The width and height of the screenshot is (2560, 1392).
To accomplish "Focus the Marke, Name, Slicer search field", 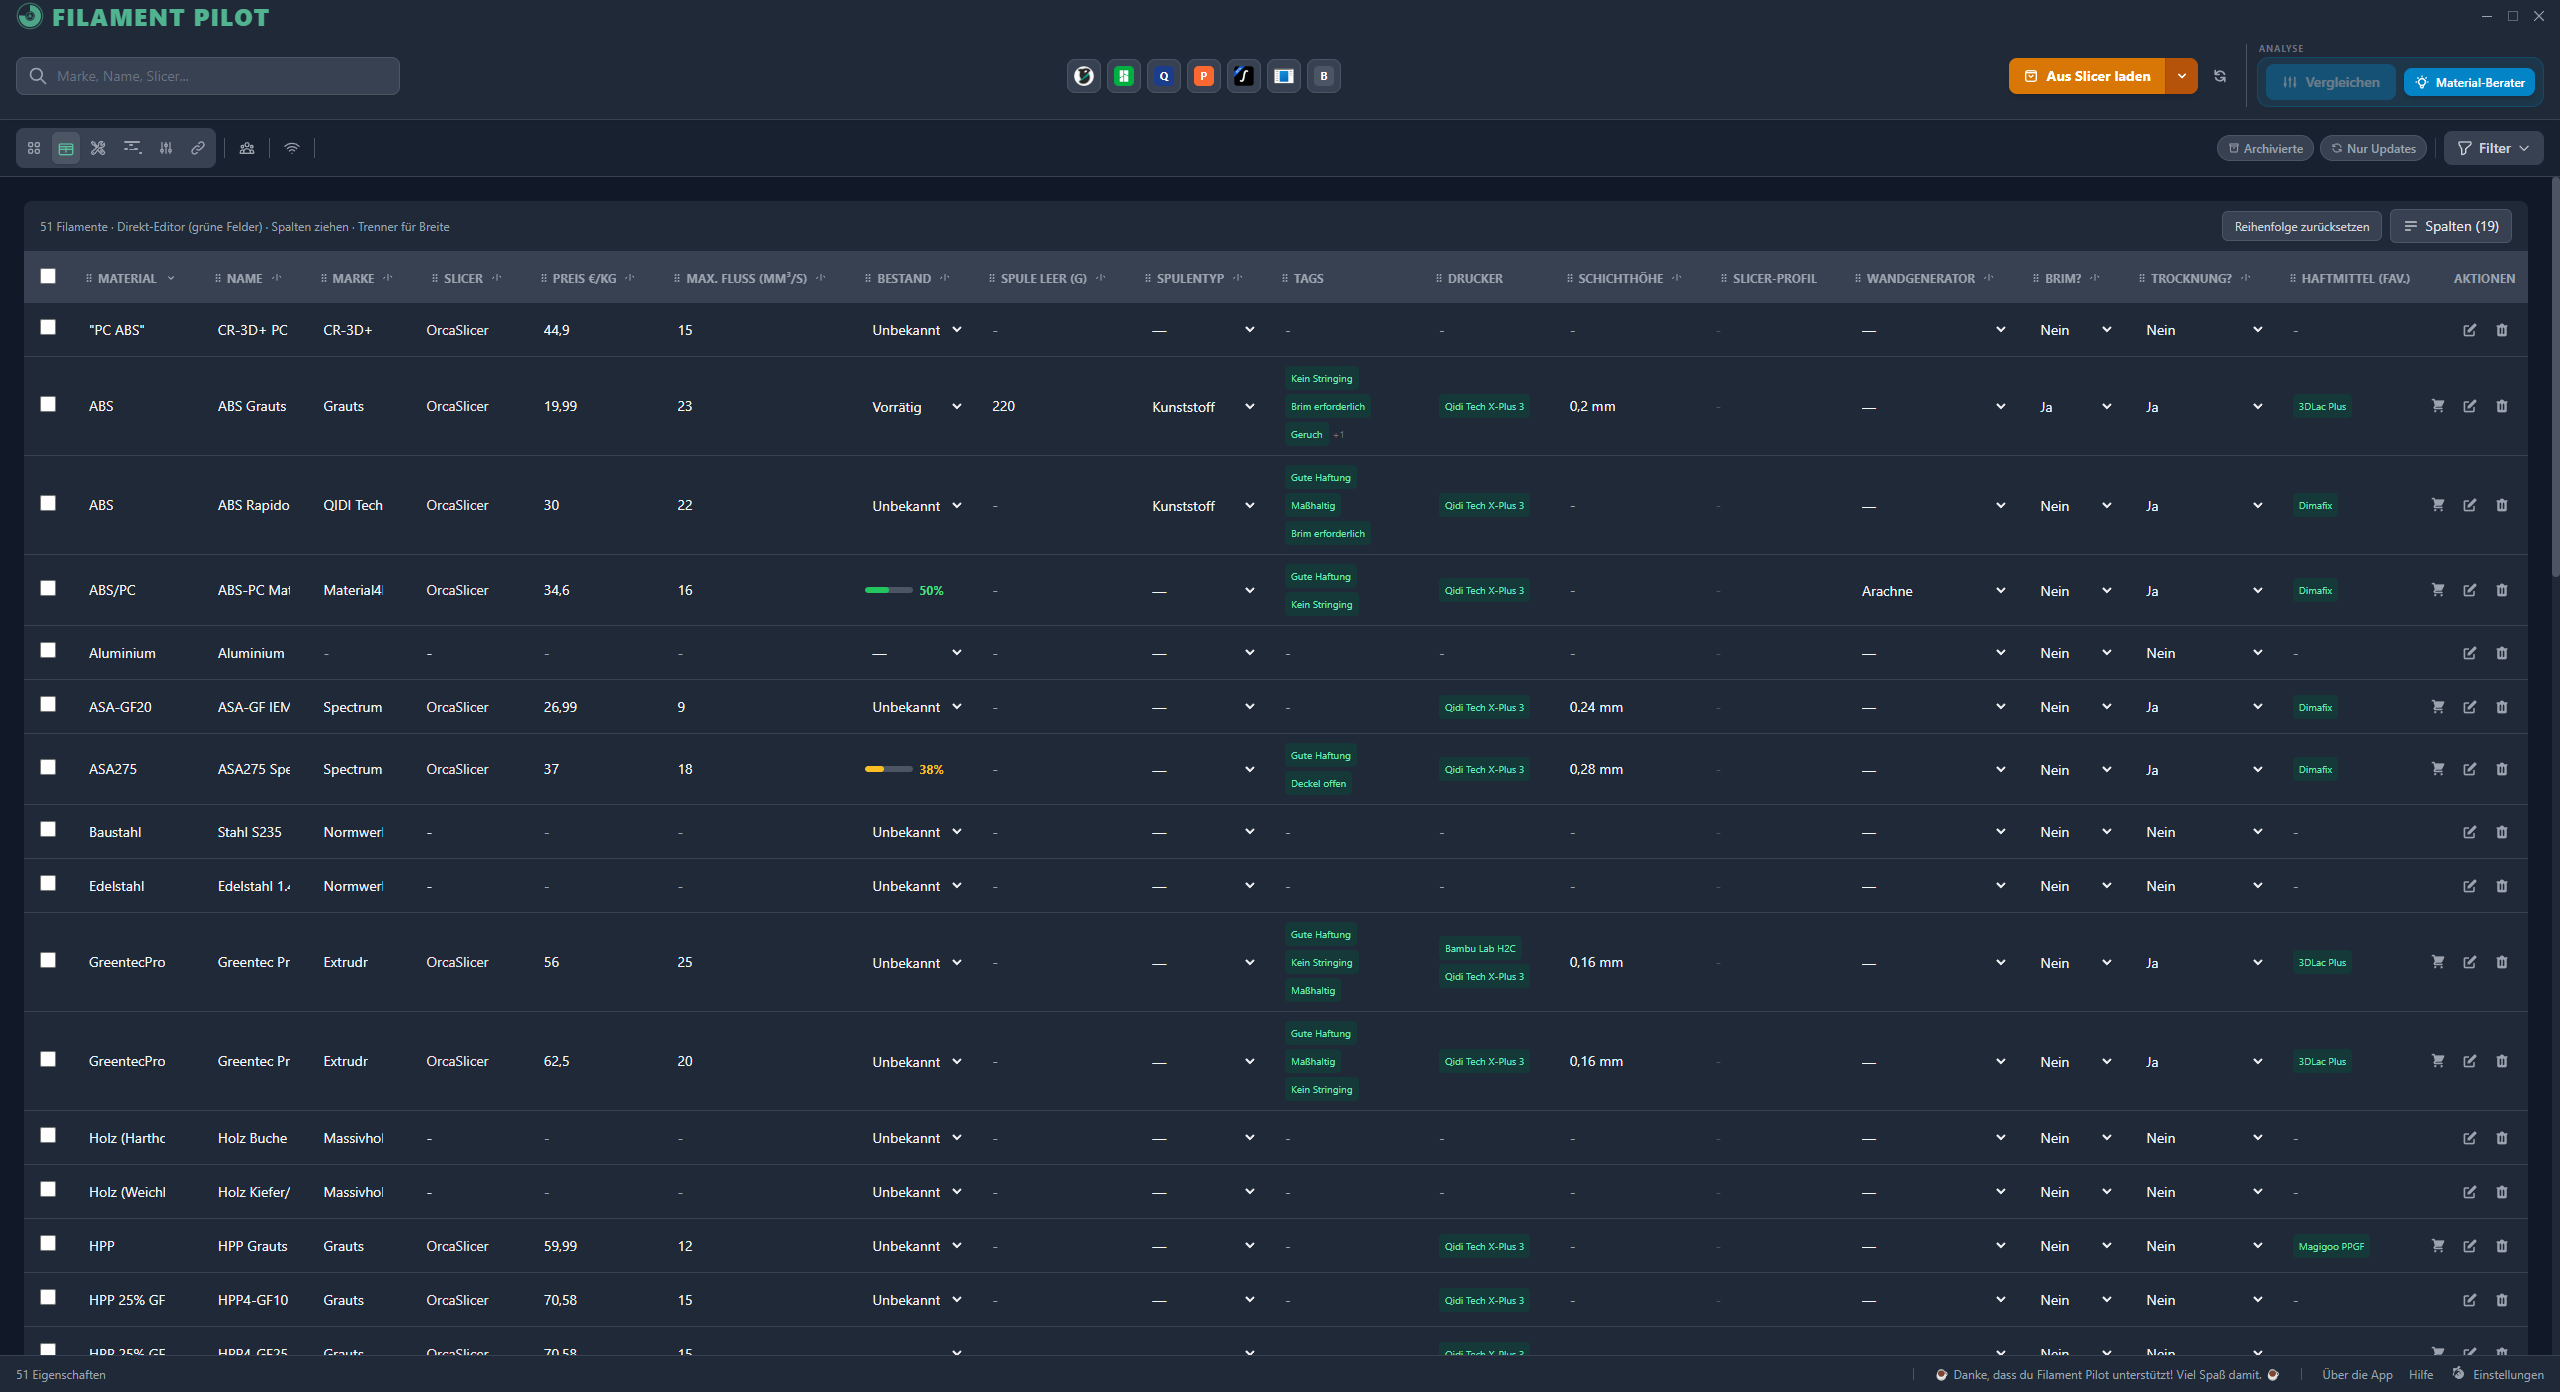I will pyautogui.click(x=208, y=76).
